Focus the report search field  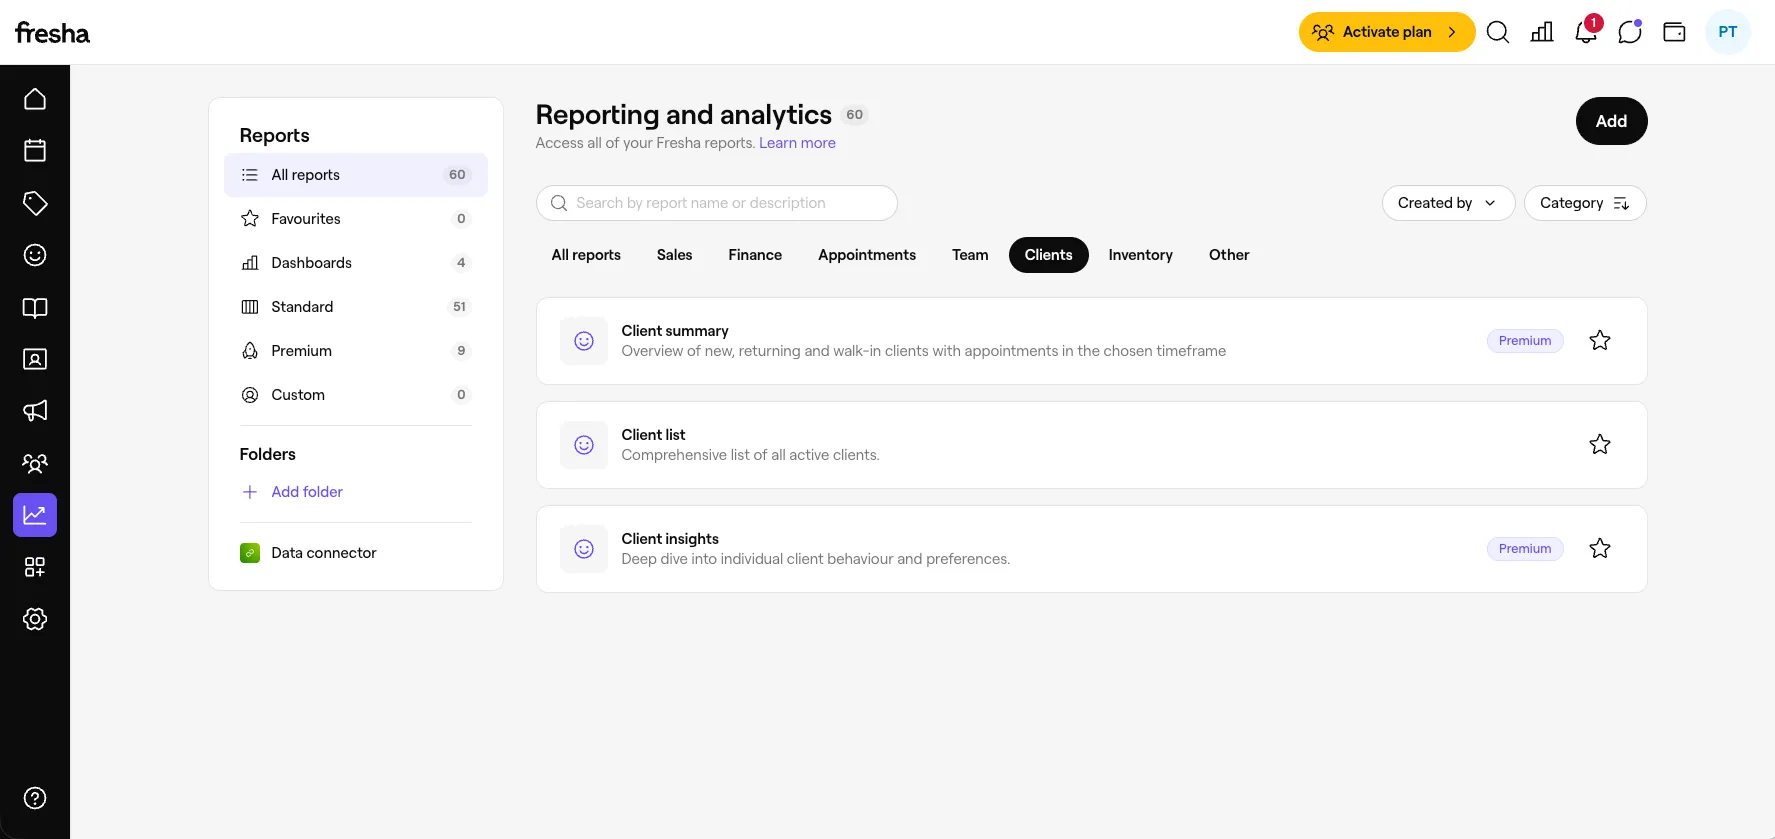[716, 203]
